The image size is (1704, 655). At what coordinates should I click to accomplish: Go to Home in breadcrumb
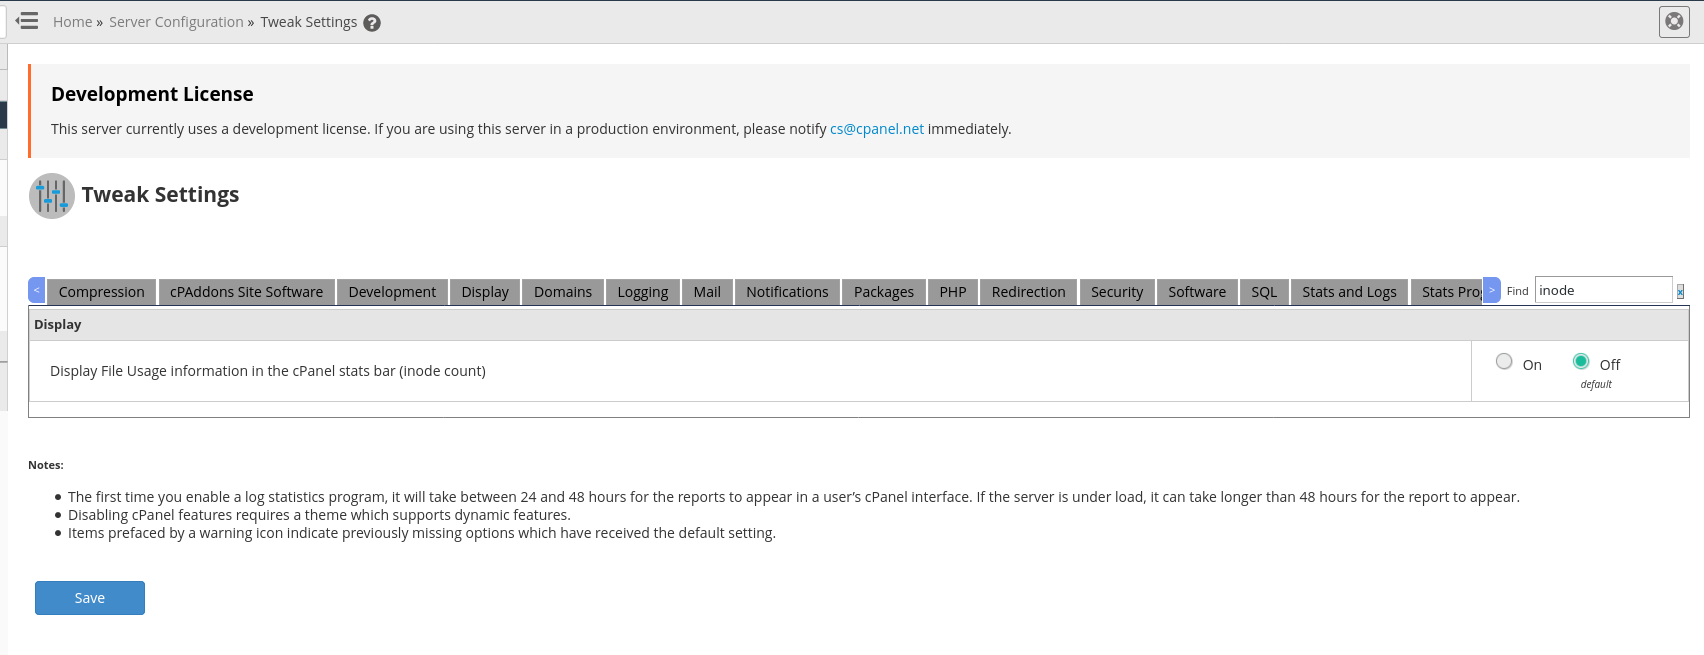pyautogui.click(x=72, y=22)
